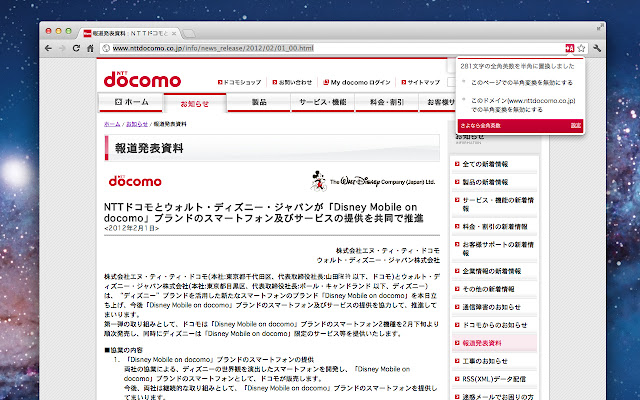Open My docomo ログイン link

click(x=357, y=82)
